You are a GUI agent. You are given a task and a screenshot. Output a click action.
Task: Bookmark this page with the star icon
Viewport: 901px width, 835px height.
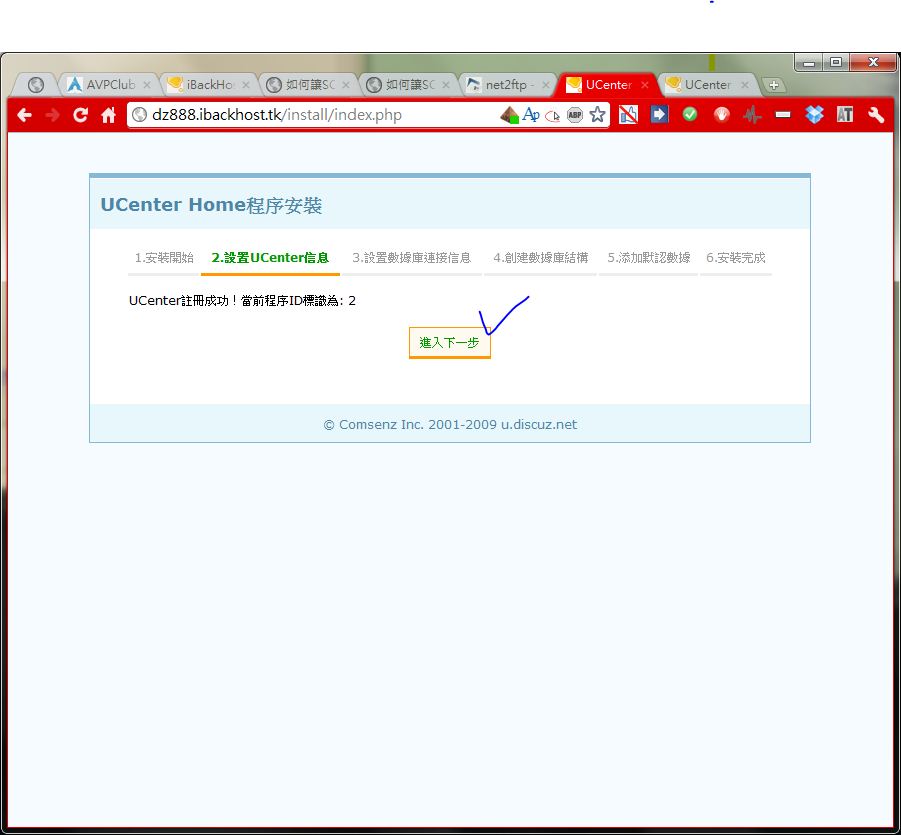597,115
